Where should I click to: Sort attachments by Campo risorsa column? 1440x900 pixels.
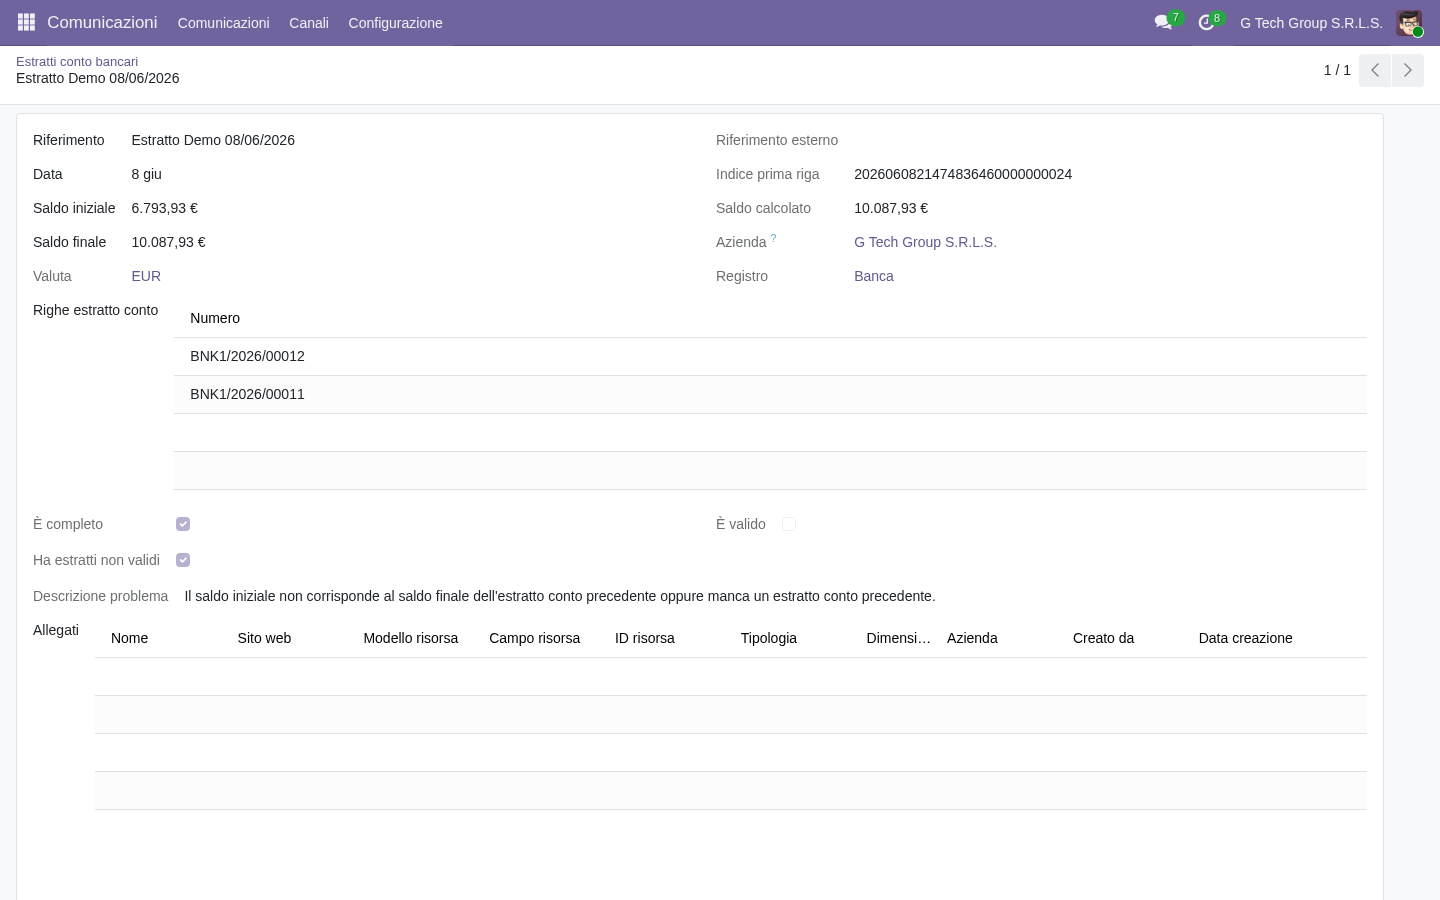pyautogui.click(x=534, y=638)
